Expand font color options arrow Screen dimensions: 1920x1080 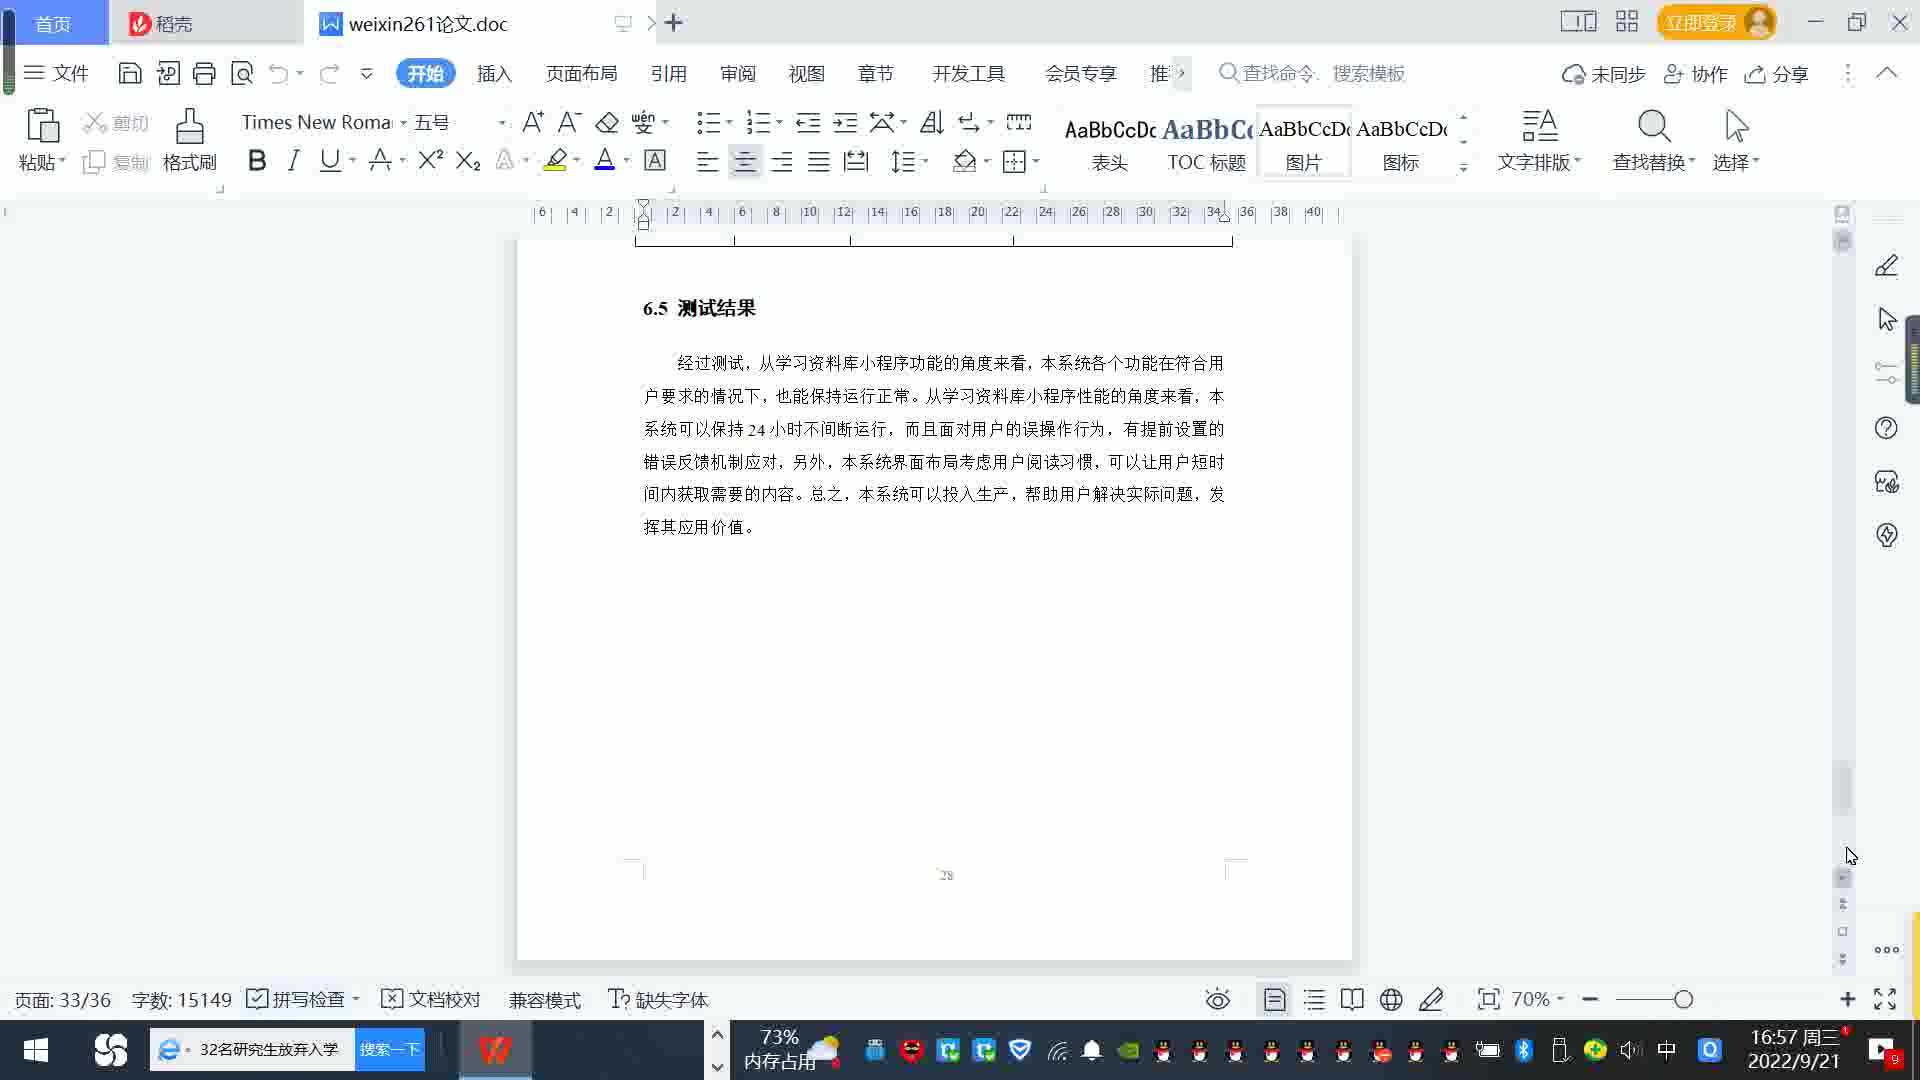coord(627,161)
